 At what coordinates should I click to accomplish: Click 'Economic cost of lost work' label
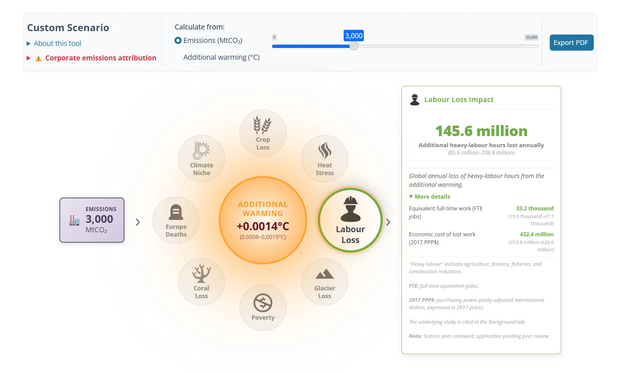442,238
